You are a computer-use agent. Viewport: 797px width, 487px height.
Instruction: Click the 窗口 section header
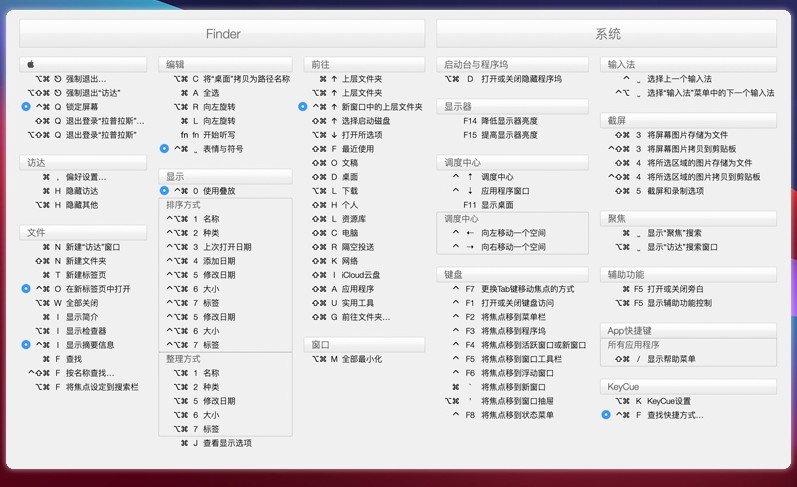pos(364,345)
